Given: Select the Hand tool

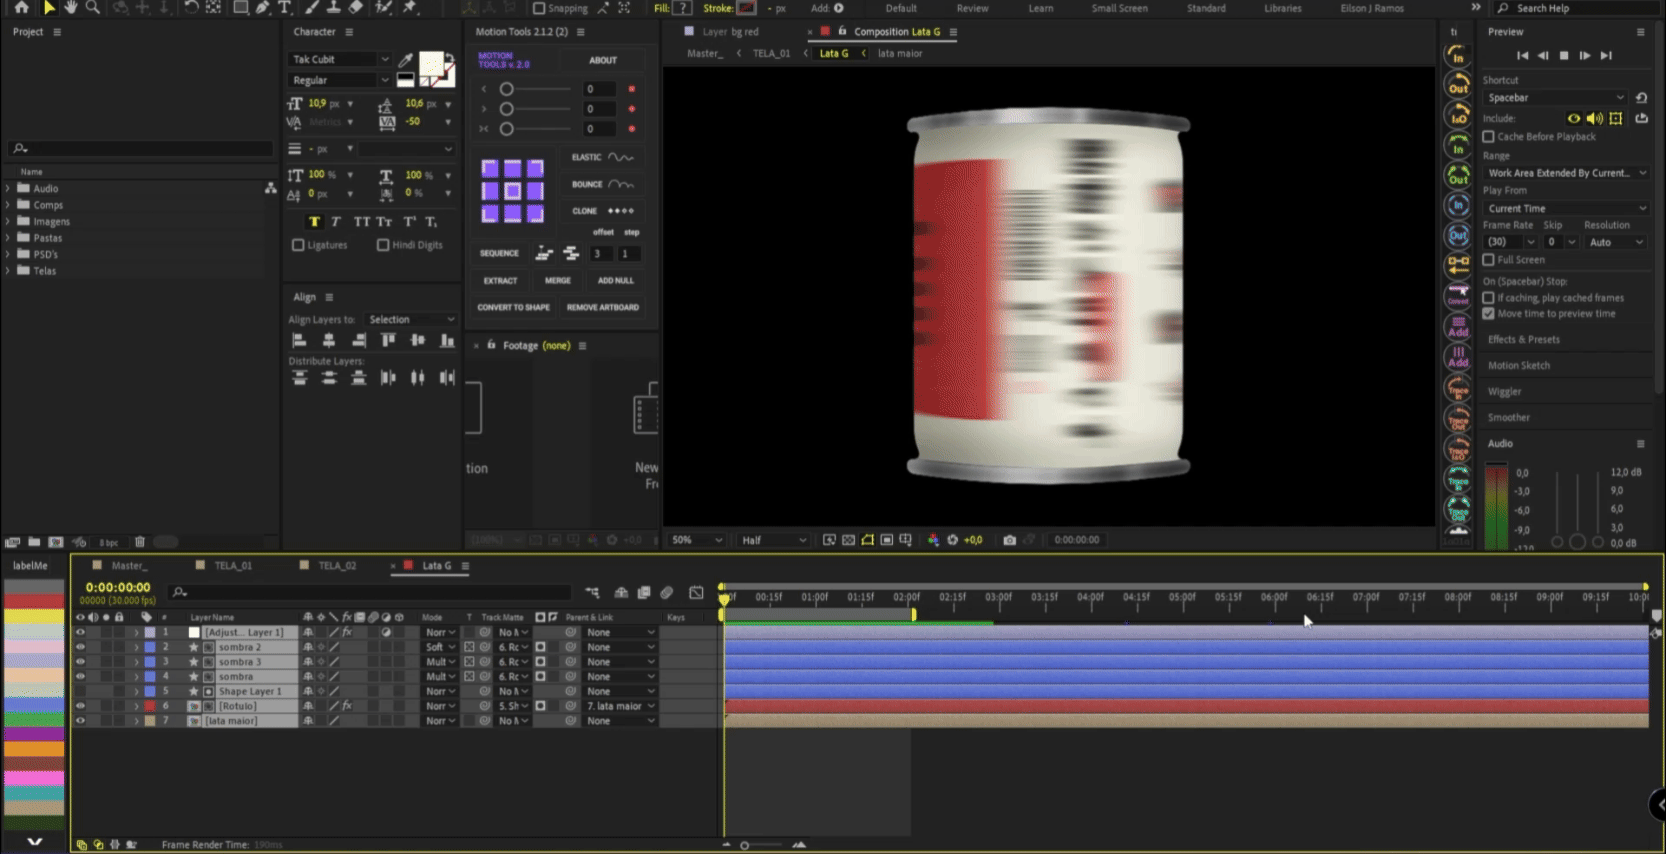Looking at the screenshot, I should click(x=70, y=8).
